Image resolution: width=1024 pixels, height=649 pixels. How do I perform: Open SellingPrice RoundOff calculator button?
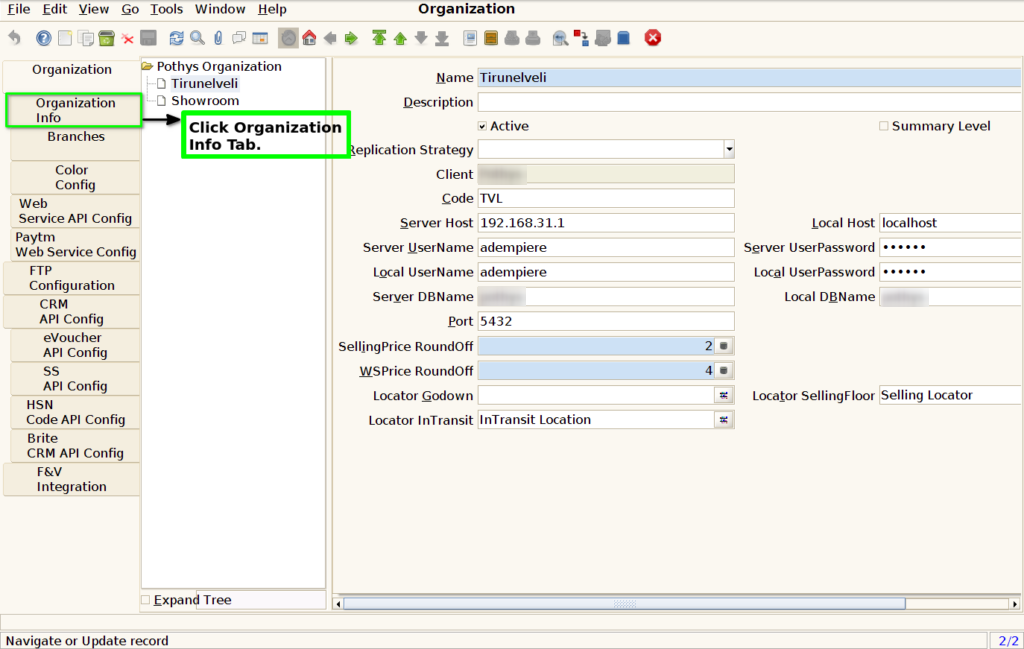pyautogui.click(x=724, y=346)
